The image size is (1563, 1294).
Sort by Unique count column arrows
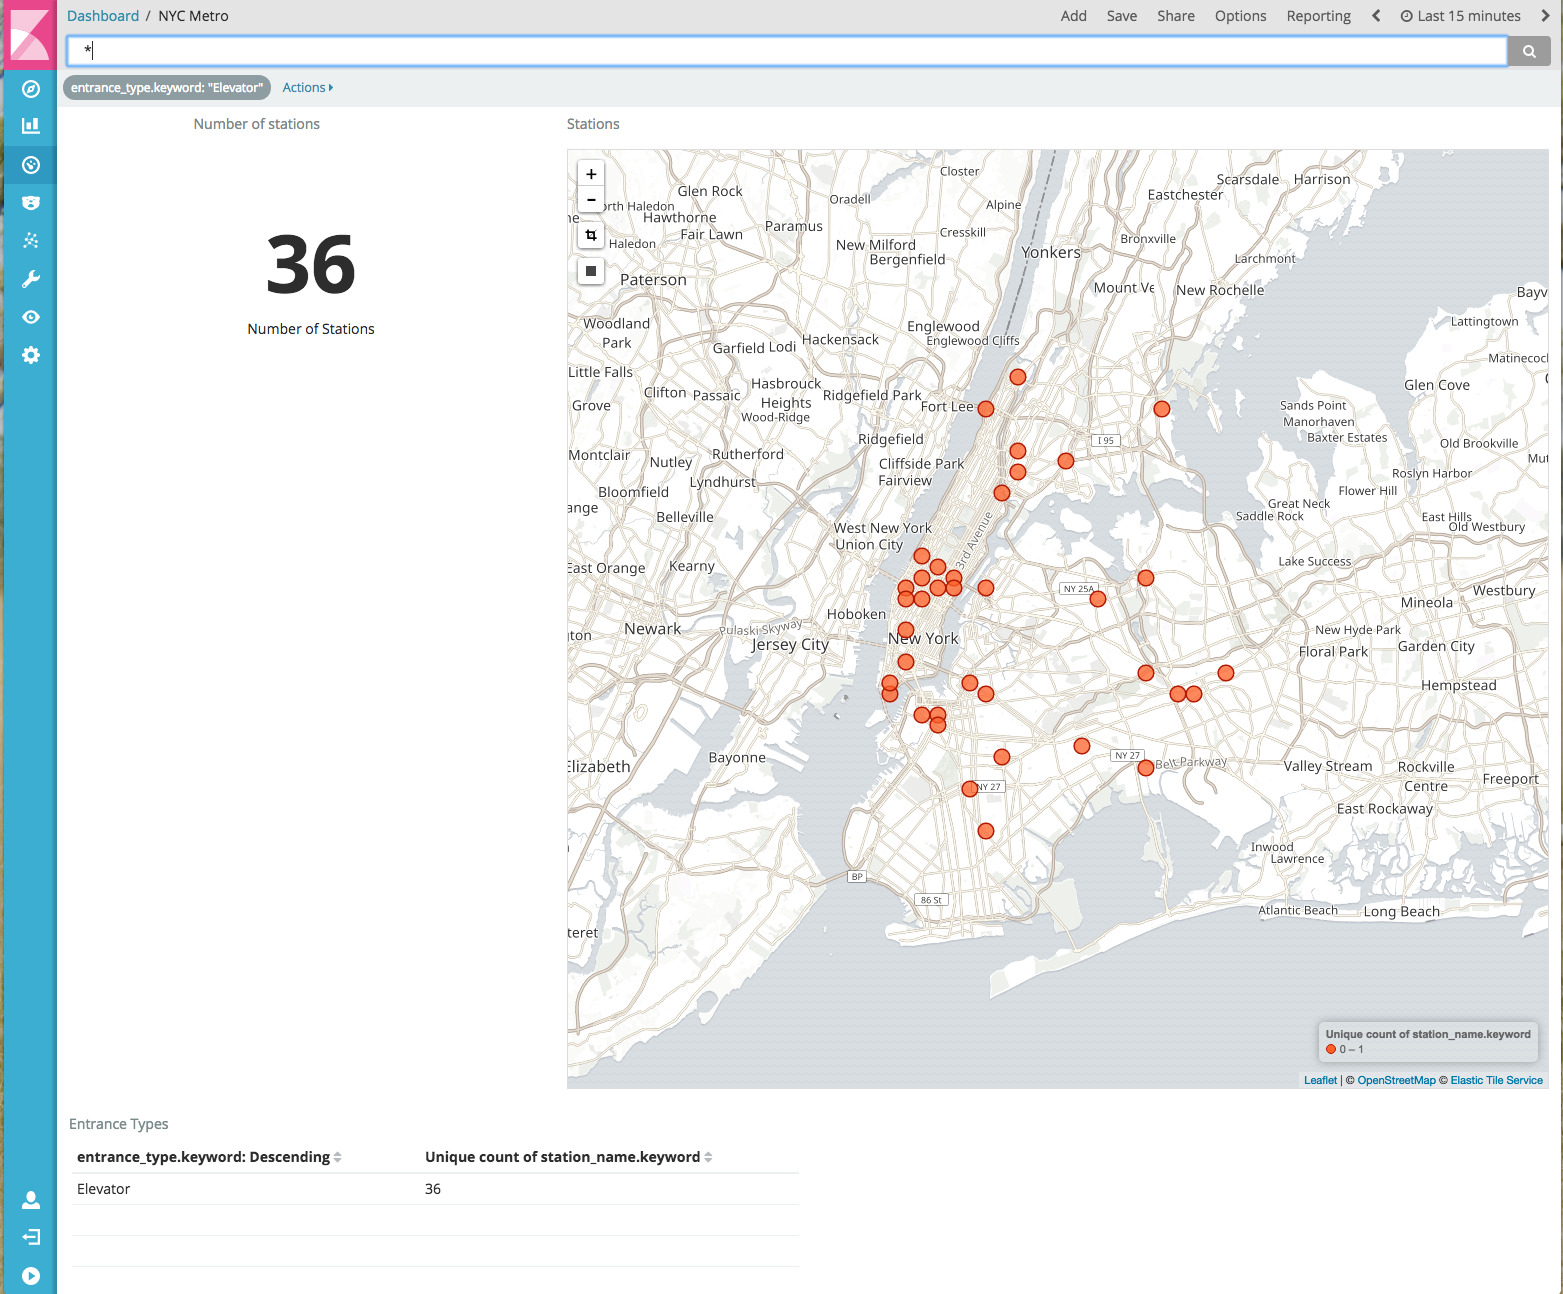(708, 1157)
